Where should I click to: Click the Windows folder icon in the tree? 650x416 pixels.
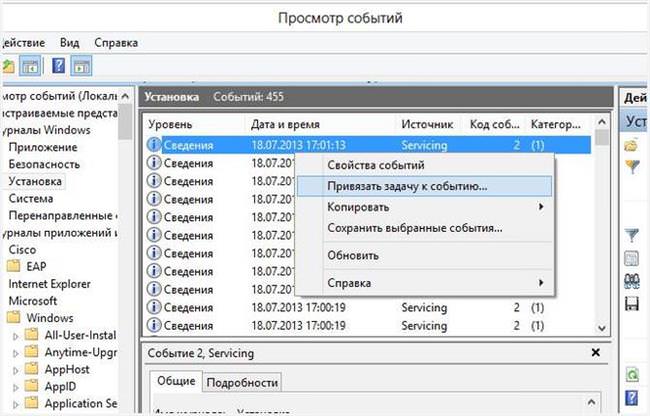(14, 318)
